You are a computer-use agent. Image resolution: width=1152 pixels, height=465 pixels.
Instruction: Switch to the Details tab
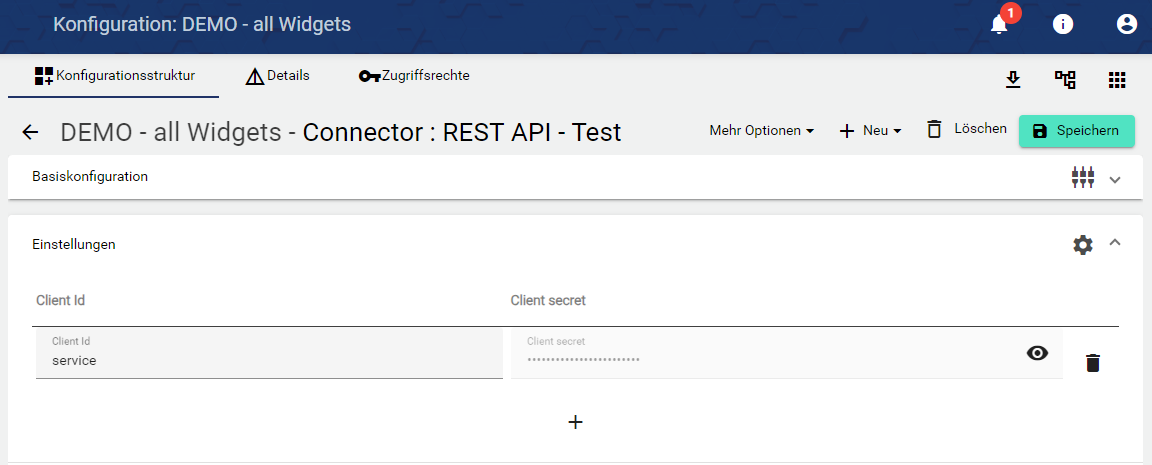click(x=278, y=76)
